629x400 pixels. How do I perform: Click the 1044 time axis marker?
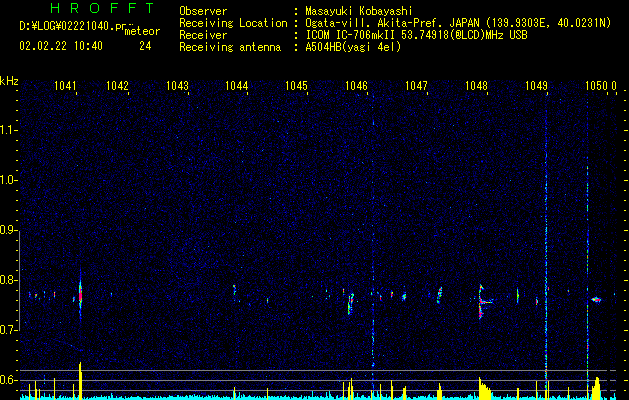tap(237, 85)
